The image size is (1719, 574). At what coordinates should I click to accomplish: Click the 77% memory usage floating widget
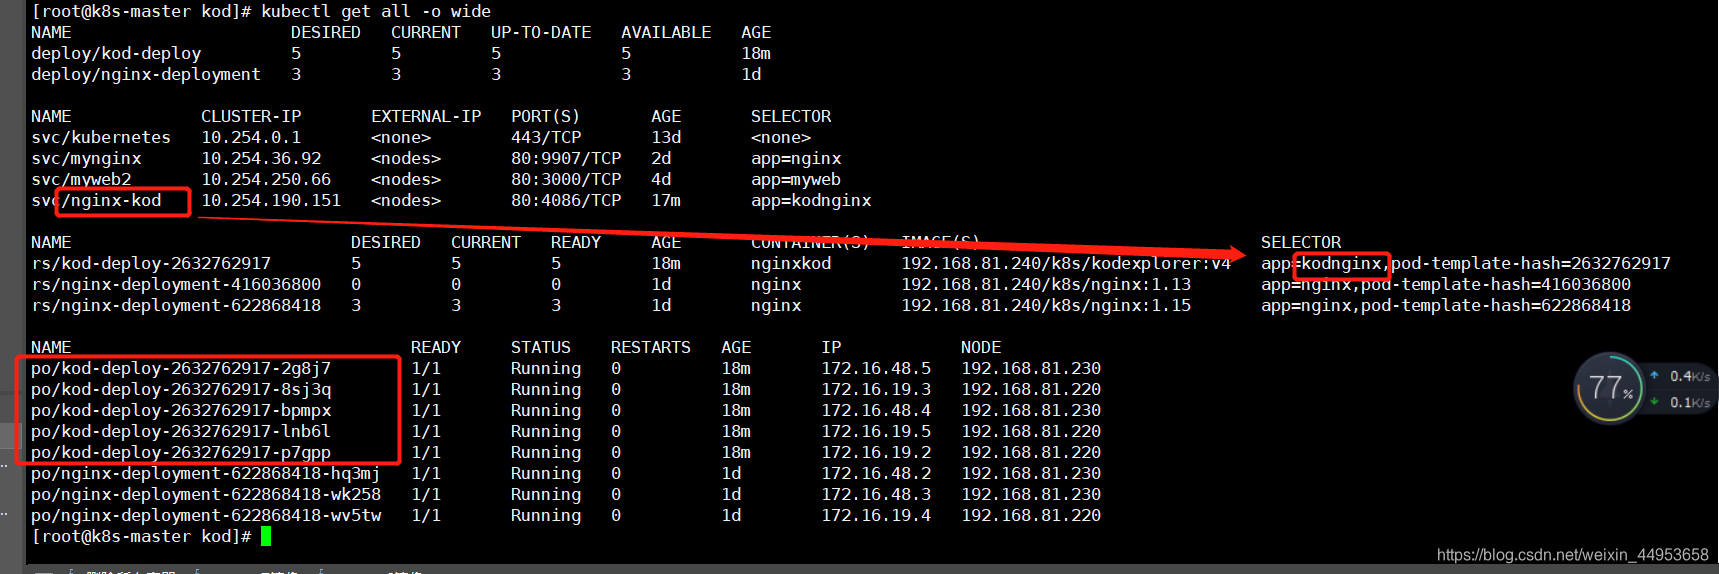pyautogui.click(x=1609, y=388)
